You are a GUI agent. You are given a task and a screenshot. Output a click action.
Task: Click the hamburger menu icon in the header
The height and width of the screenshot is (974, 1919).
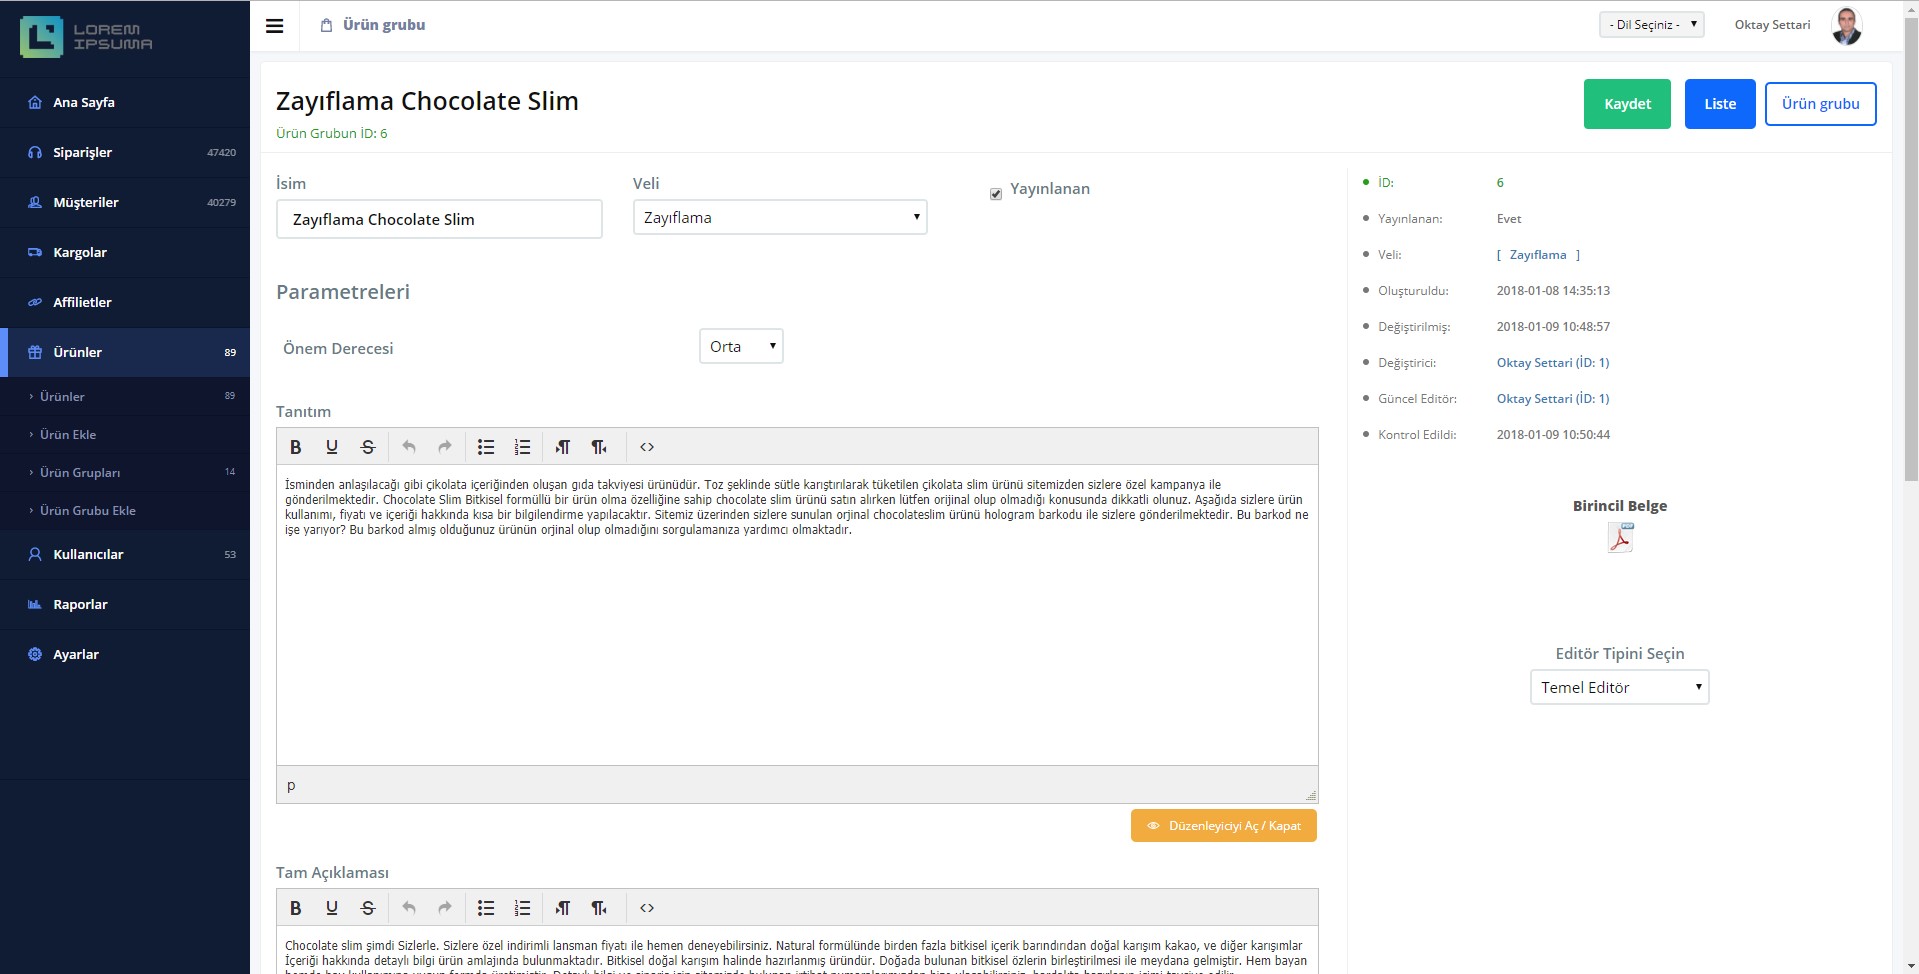tap(274, 26)
